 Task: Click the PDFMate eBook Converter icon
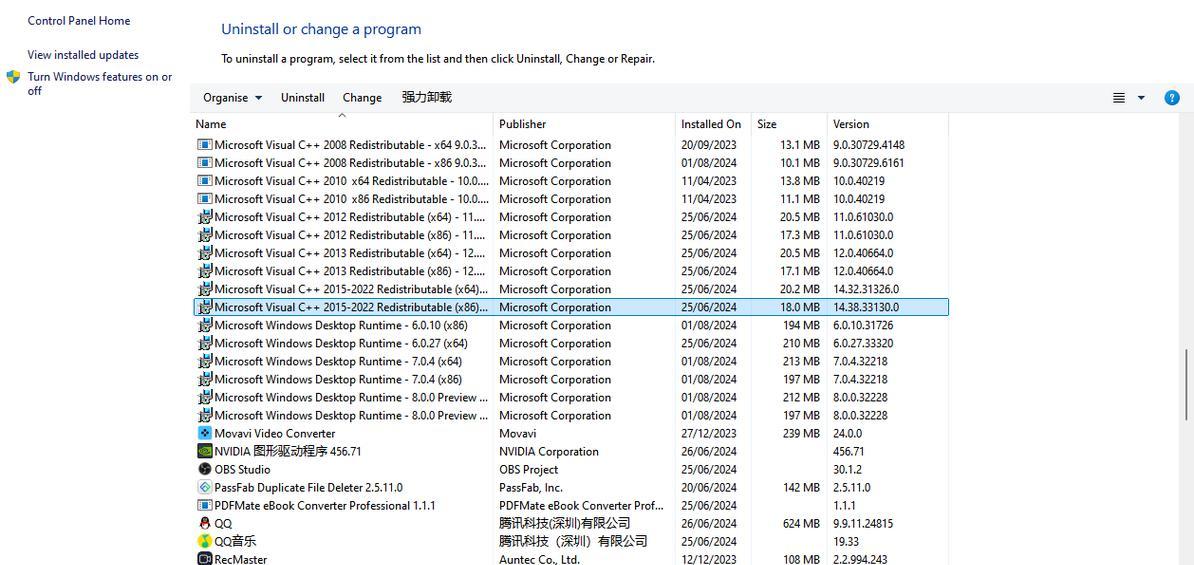coord(205,505)
